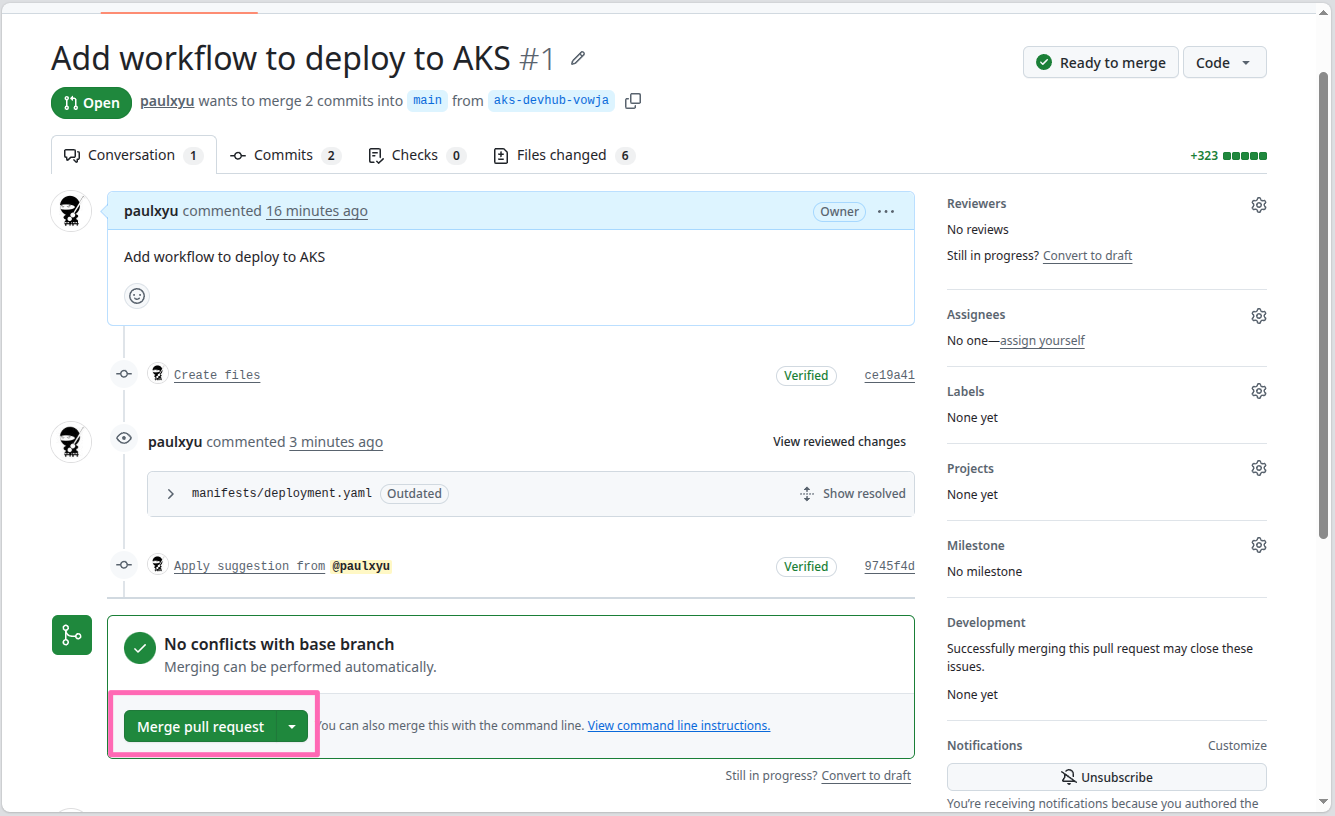Copy the branch name aks-devhub-vowja icon

(633, 101)
